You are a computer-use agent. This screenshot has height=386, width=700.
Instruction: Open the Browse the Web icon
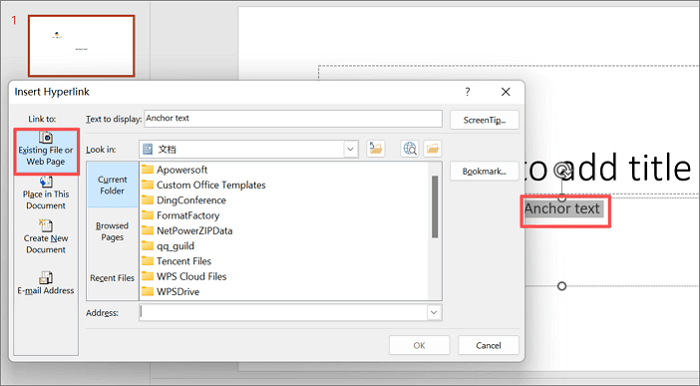[x=410, y=149]
